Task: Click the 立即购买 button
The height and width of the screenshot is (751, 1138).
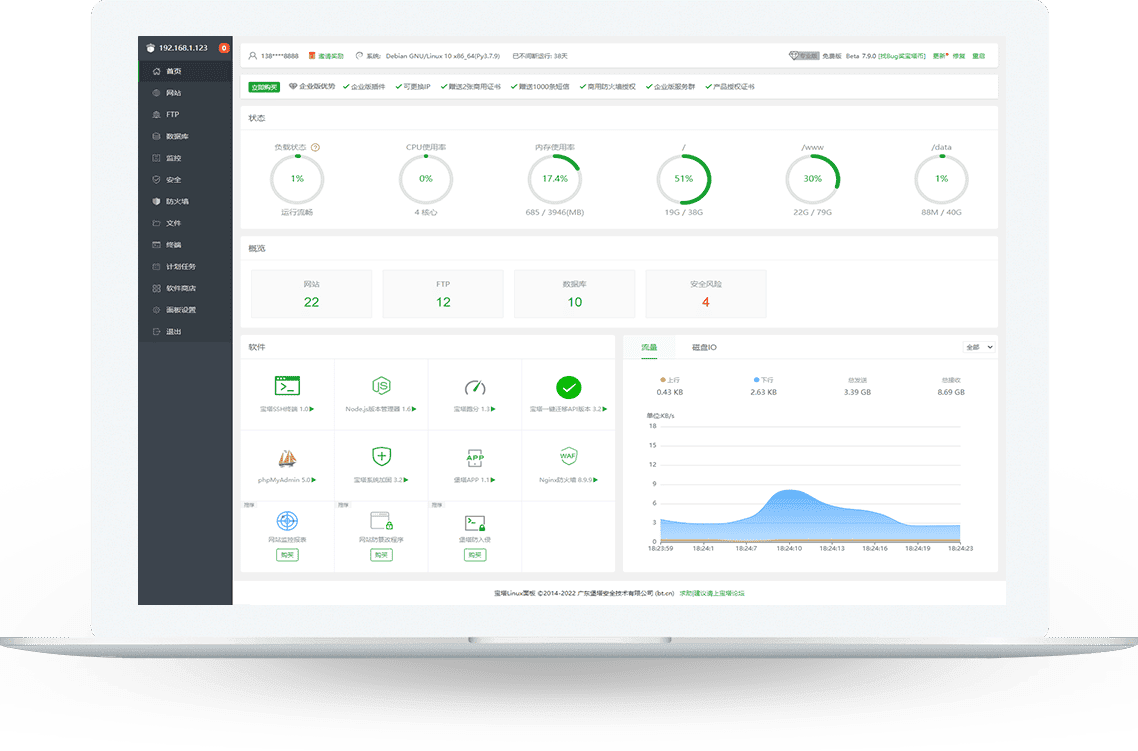Action: [x=264, y=87]
